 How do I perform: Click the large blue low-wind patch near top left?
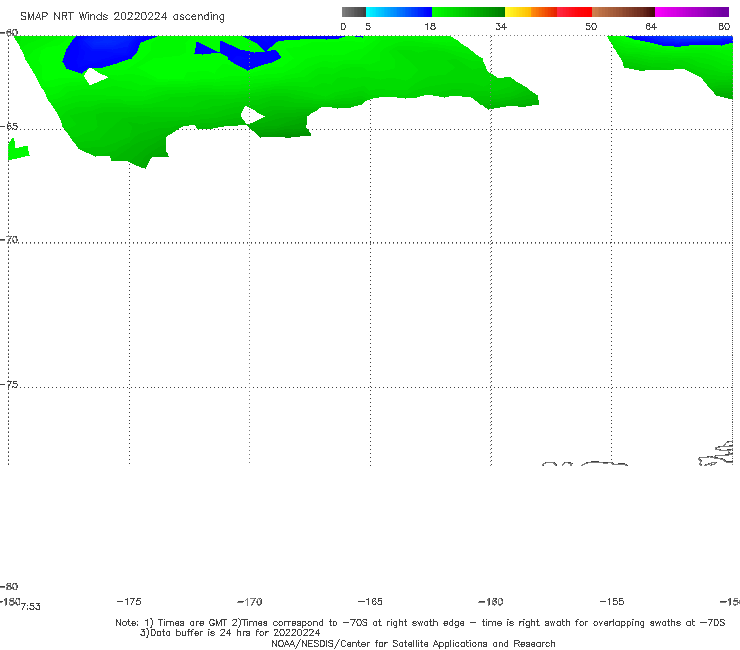106,53
